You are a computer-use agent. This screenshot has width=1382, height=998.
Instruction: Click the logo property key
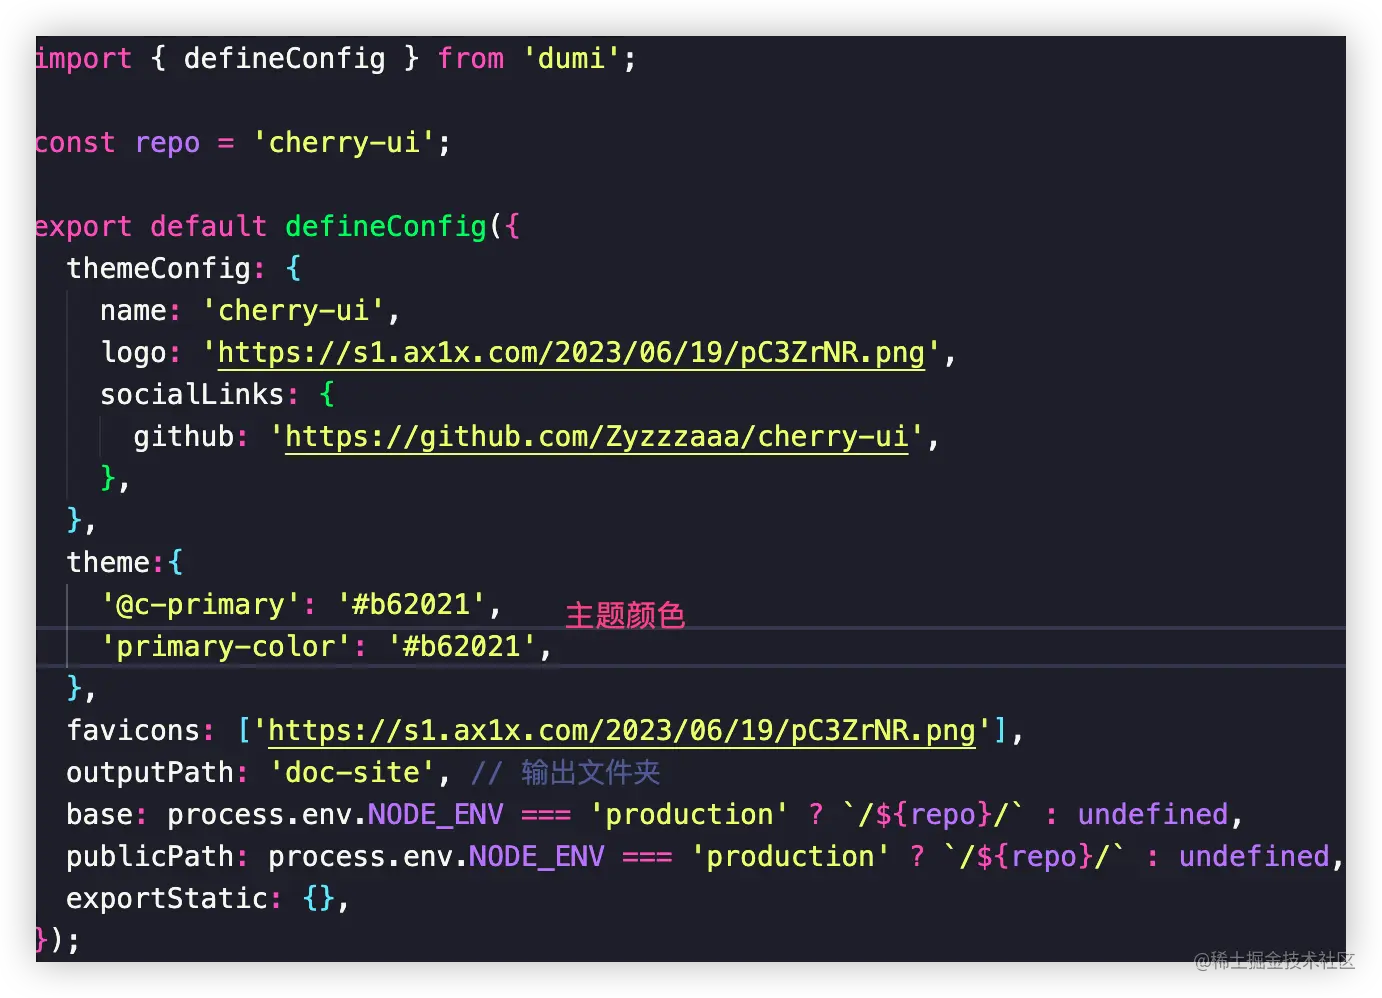(134, 353)
